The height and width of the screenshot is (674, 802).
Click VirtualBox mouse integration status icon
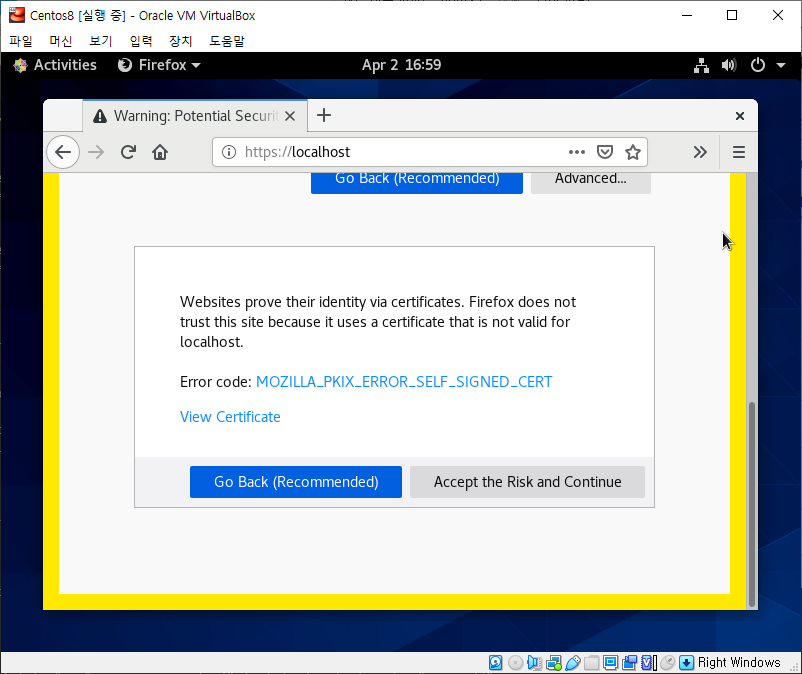point(667,663)
